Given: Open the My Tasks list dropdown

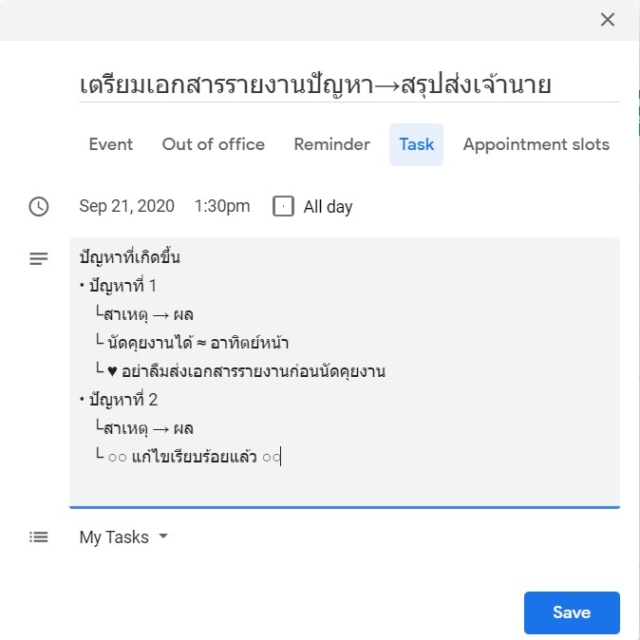Looking at the screenshot, I should 124,537.
